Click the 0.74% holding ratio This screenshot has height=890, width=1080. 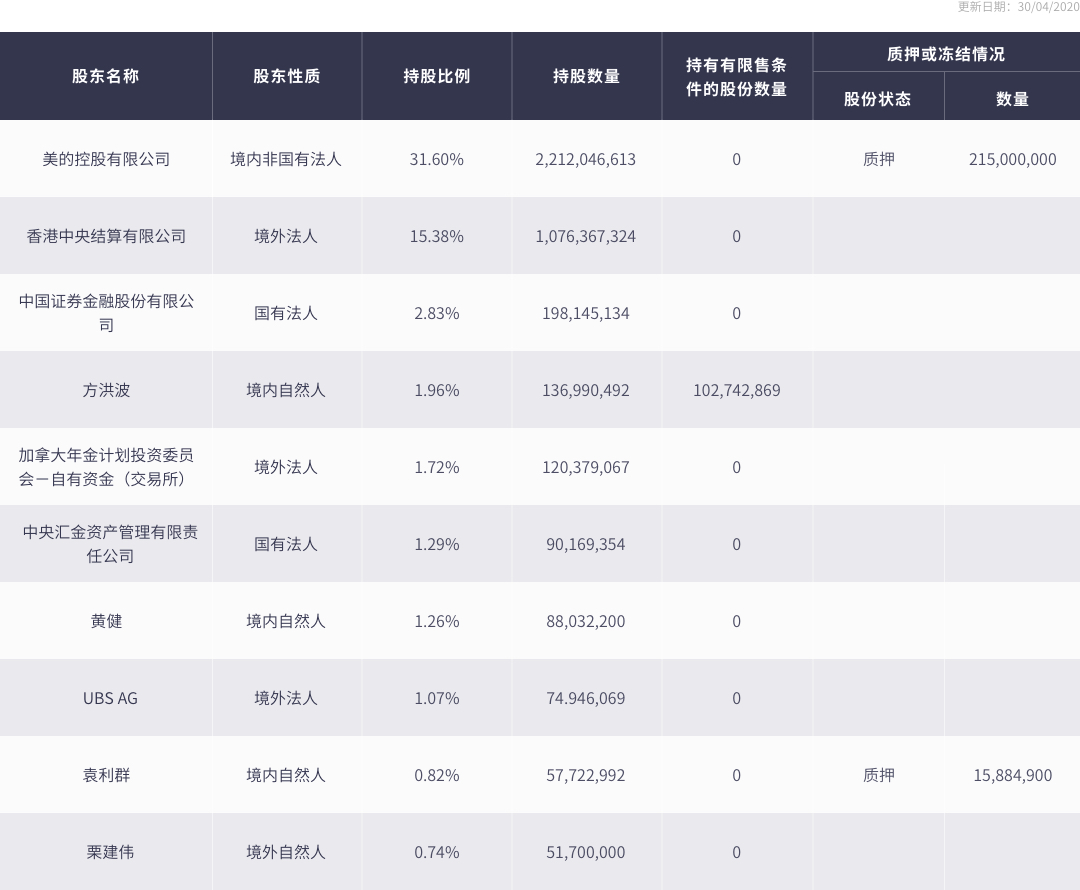click(x=437, y=852)
